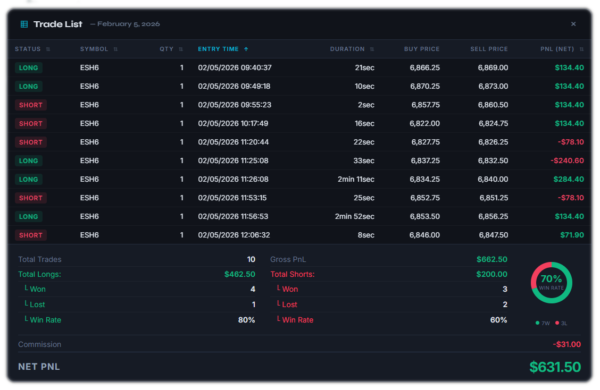Select SHORT badge of 10:17:49 trade
The image size is (600, 390).
31,124
